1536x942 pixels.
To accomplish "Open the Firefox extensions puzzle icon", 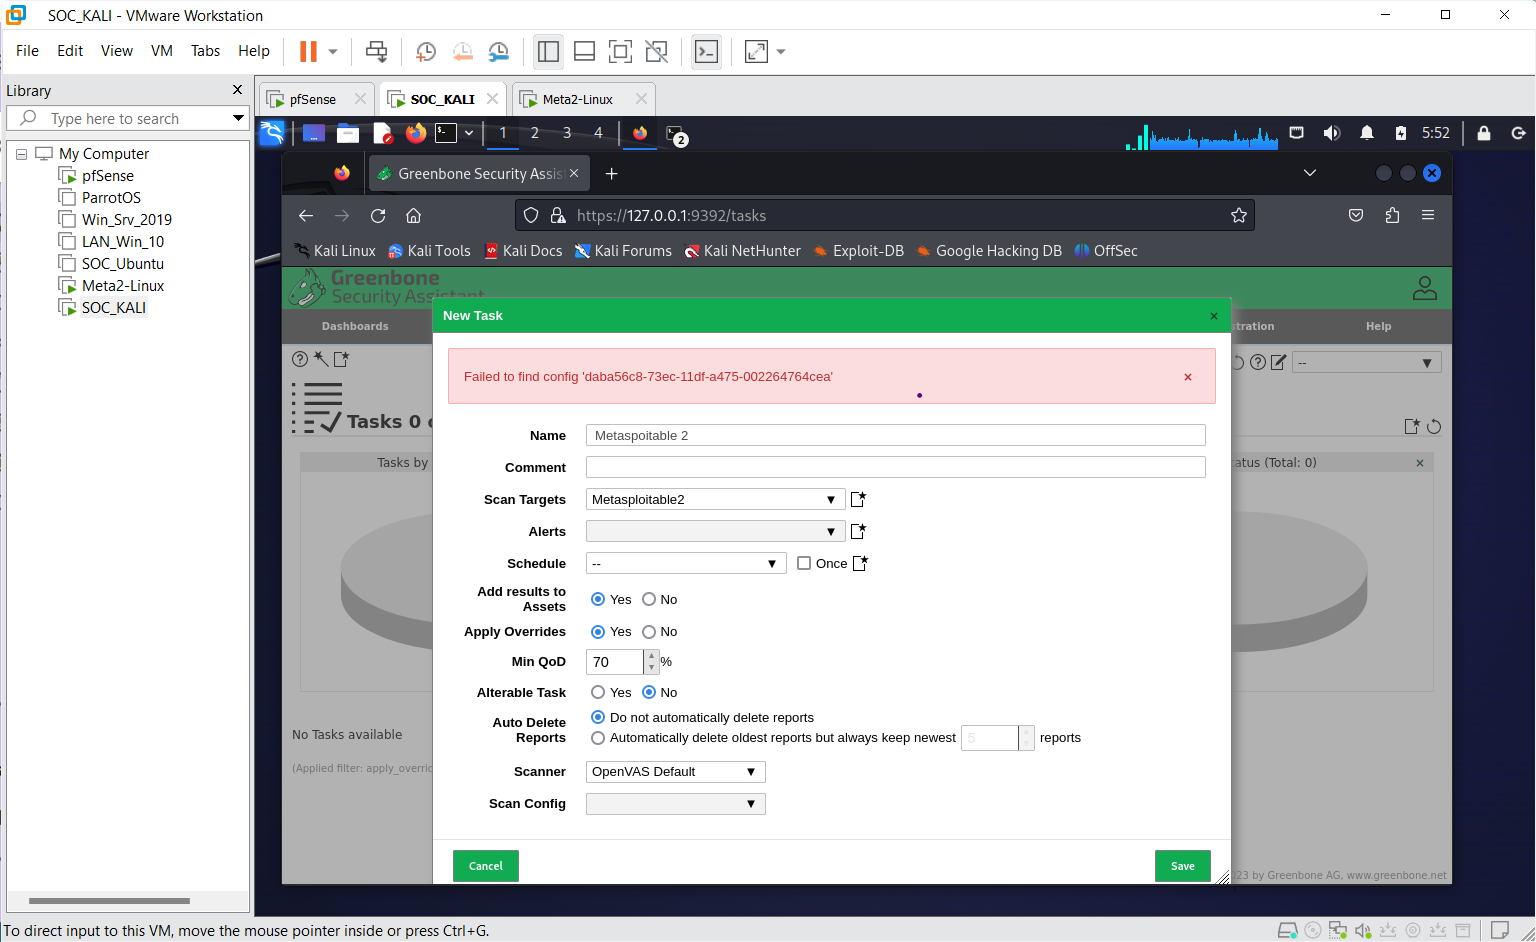I will (1392, 215).
